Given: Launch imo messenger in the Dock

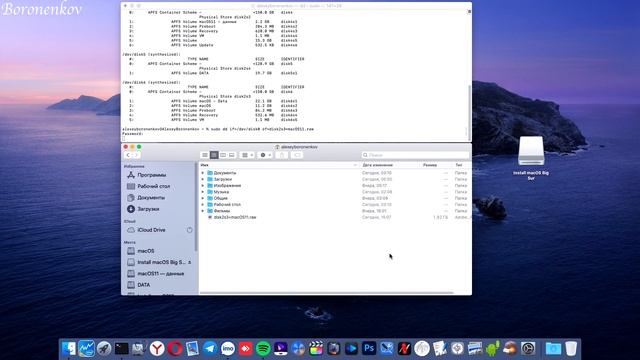Looking at the screenshot, I should 228,349.
